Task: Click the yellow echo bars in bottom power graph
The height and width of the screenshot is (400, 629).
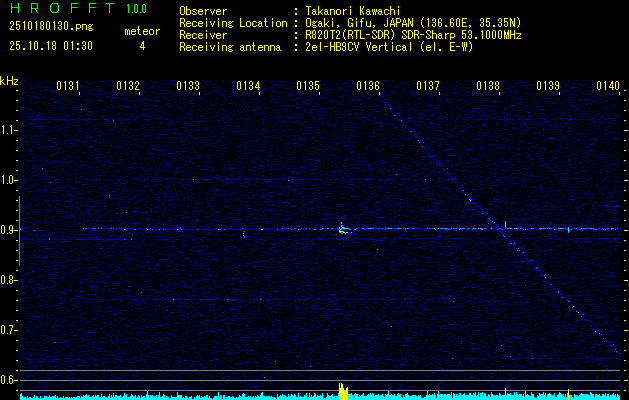Action: click(x=343, y=392)
